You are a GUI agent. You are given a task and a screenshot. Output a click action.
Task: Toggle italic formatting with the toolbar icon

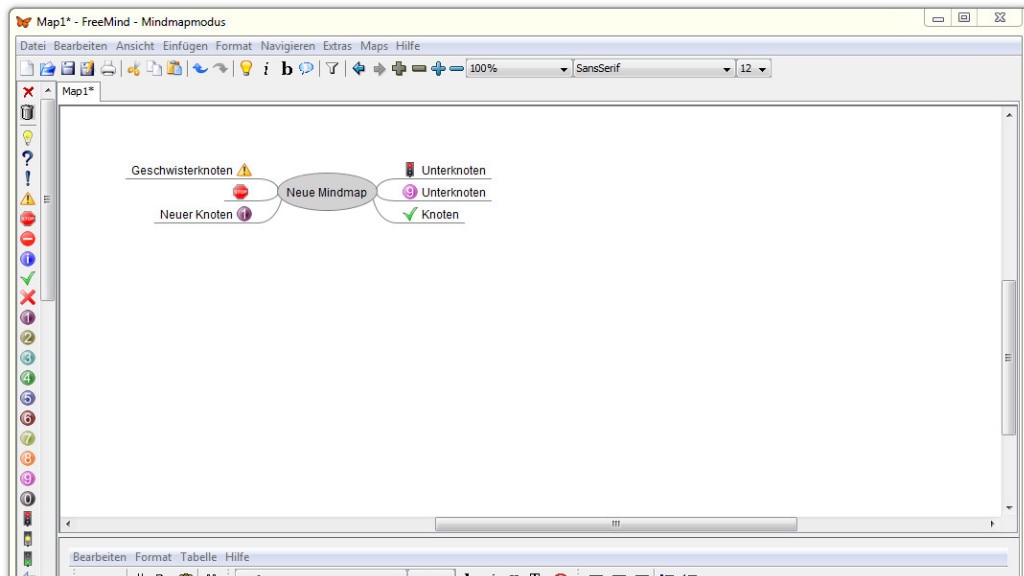coord(267,69)
